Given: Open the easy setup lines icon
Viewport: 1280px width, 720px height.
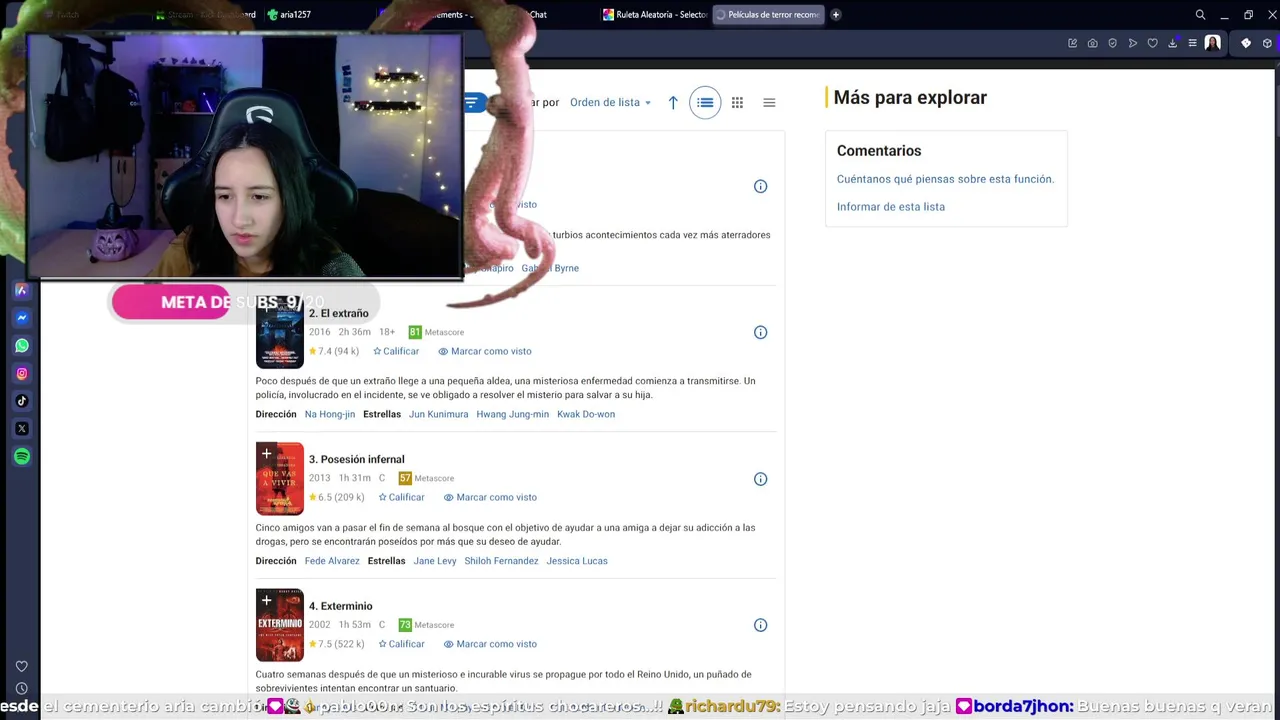Looking at the screenshot, I should (1192, 43).
